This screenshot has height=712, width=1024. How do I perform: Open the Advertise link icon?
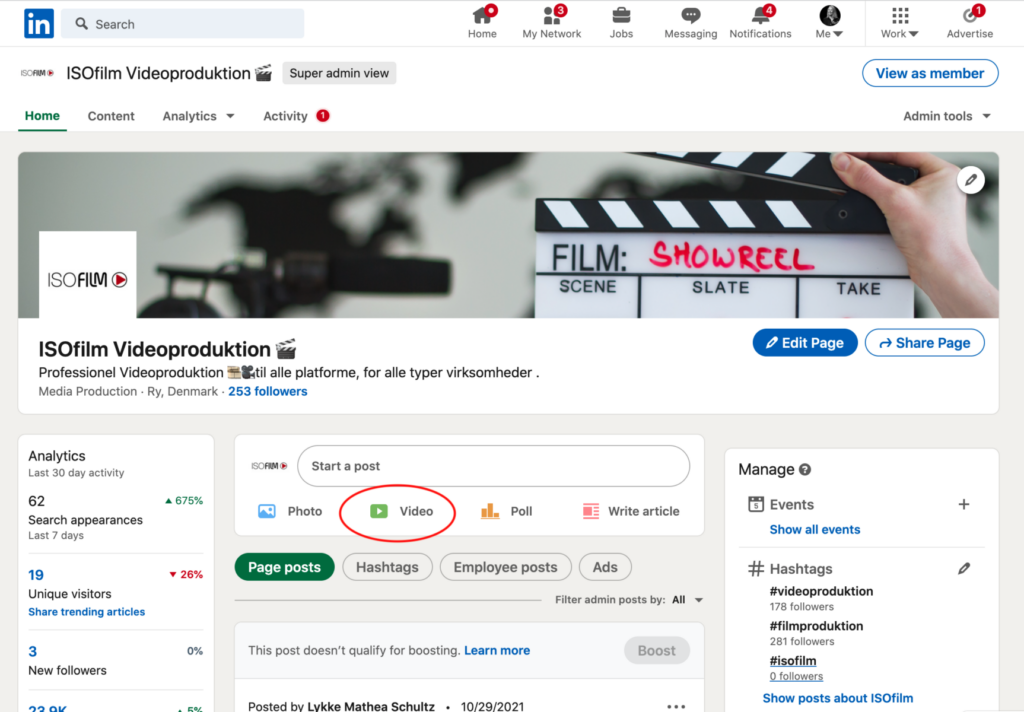click(x=970, y=22)
